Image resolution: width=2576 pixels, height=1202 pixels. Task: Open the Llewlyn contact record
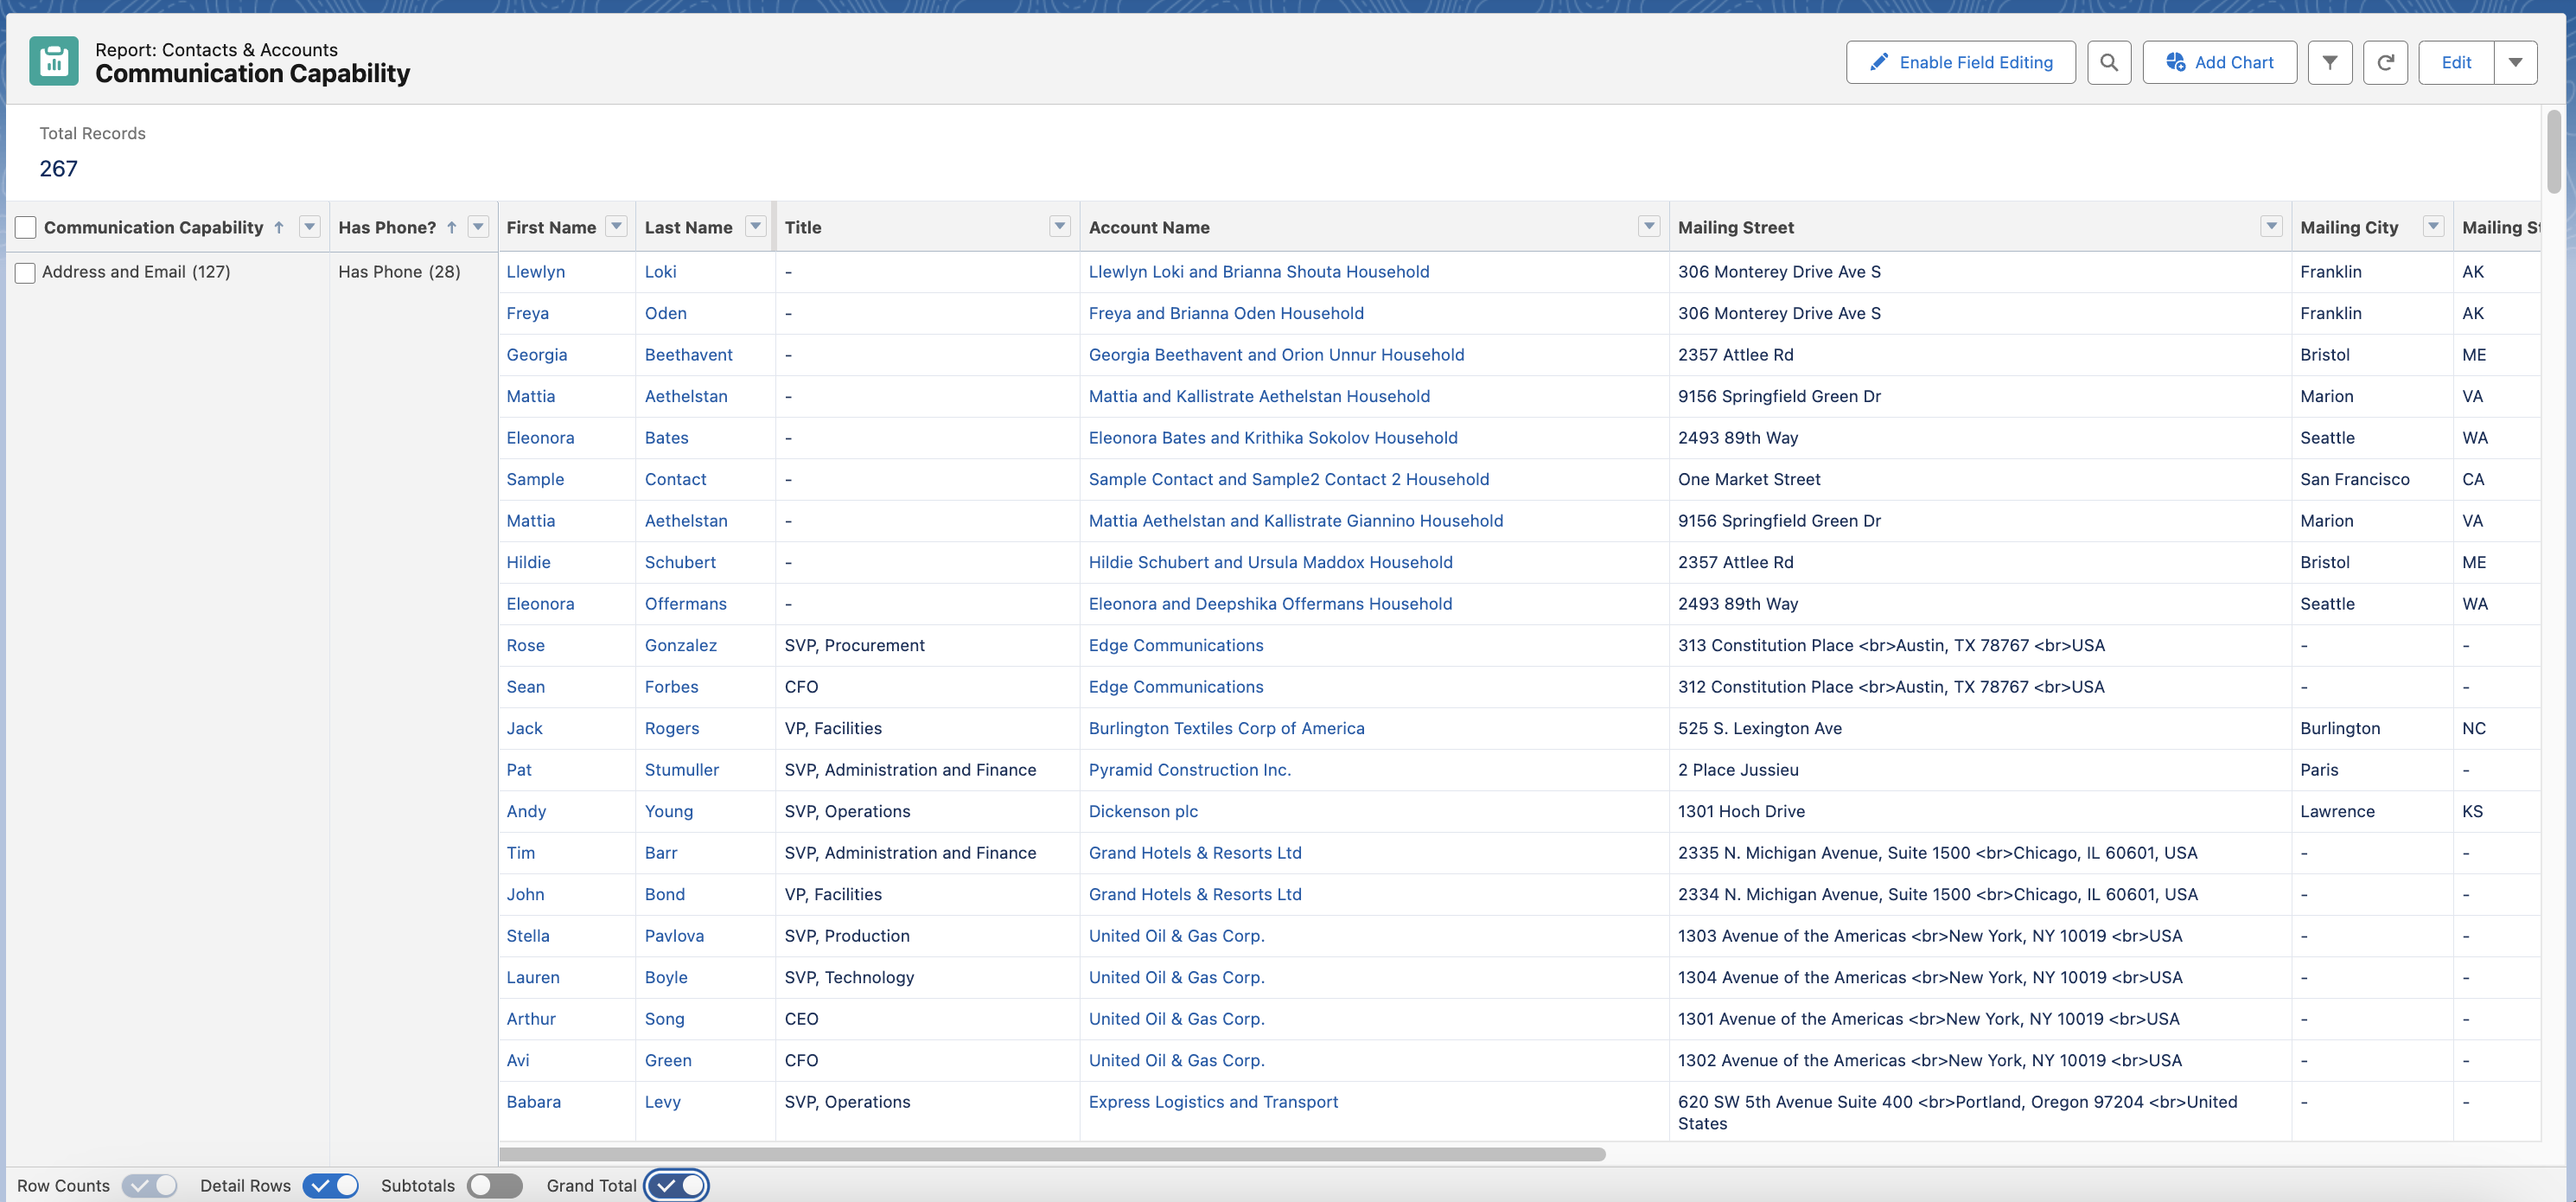point(535,271)
